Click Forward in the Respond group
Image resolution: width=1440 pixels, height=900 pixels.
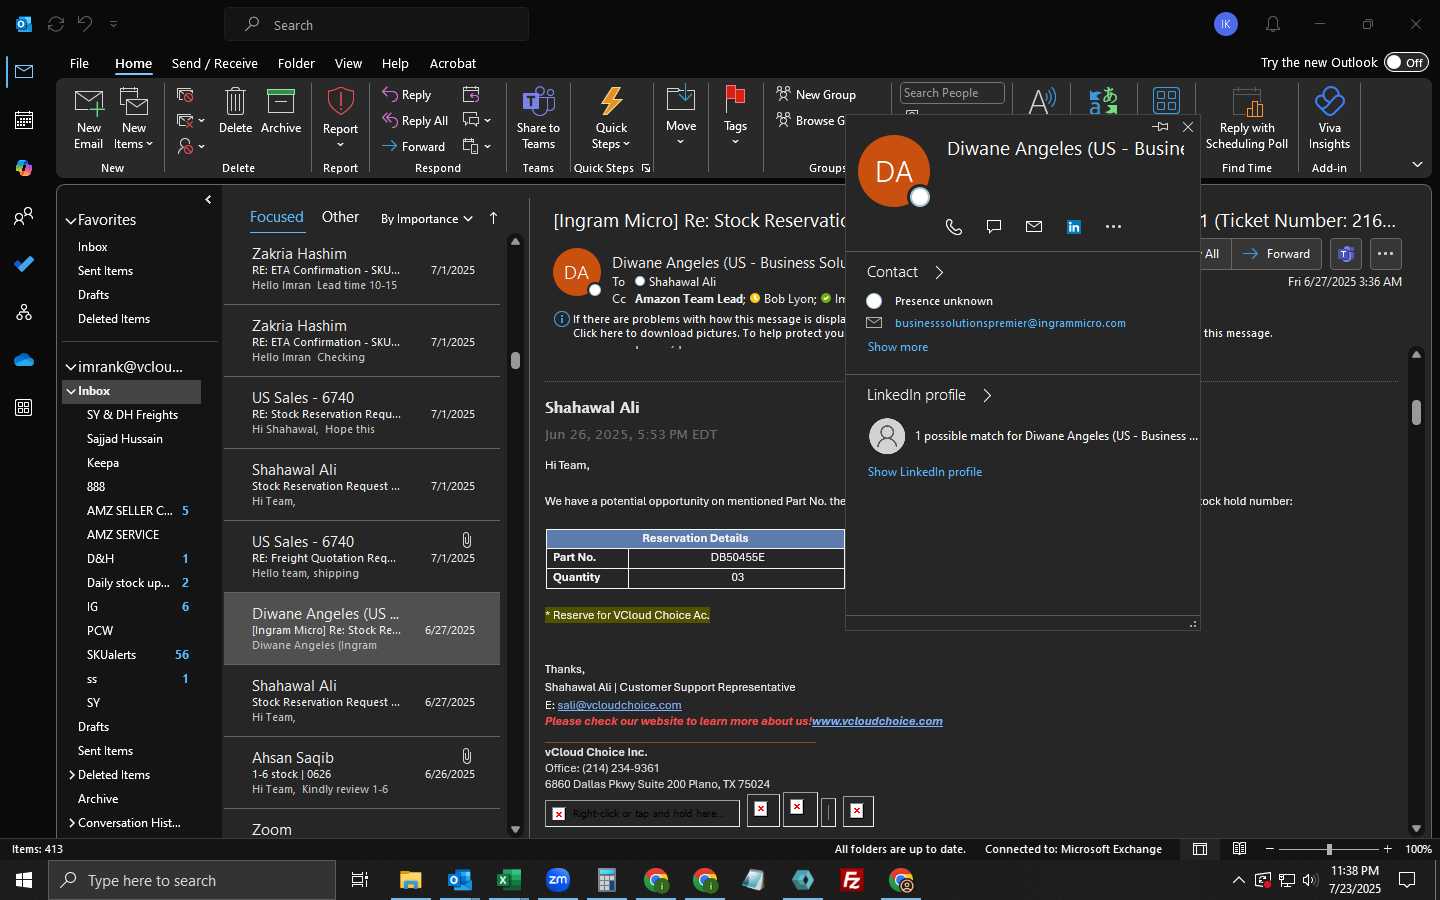pos(413,146)
